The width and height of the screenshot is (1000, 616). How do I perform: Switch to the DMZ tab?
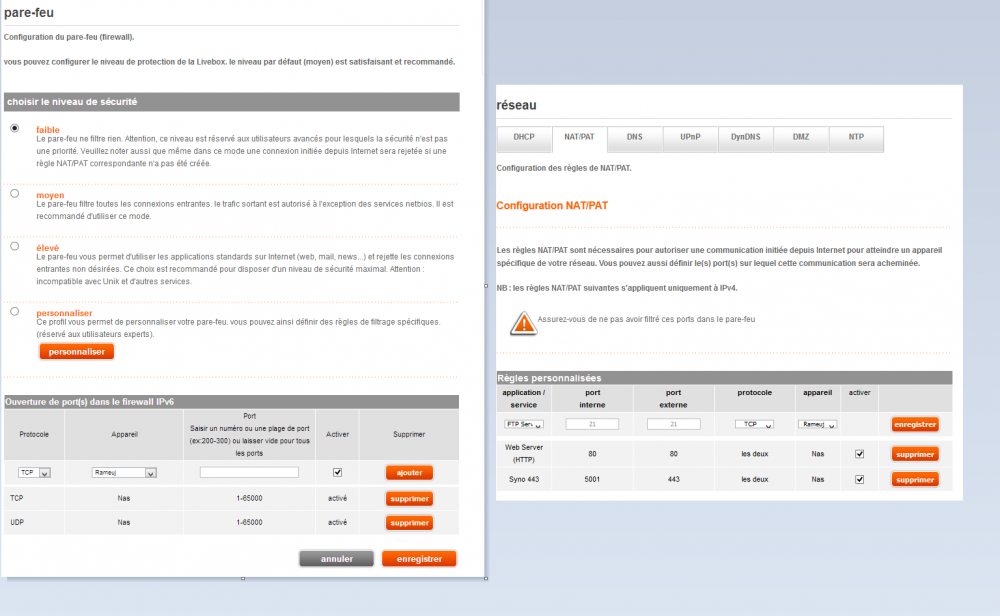(x=801, y=138)
